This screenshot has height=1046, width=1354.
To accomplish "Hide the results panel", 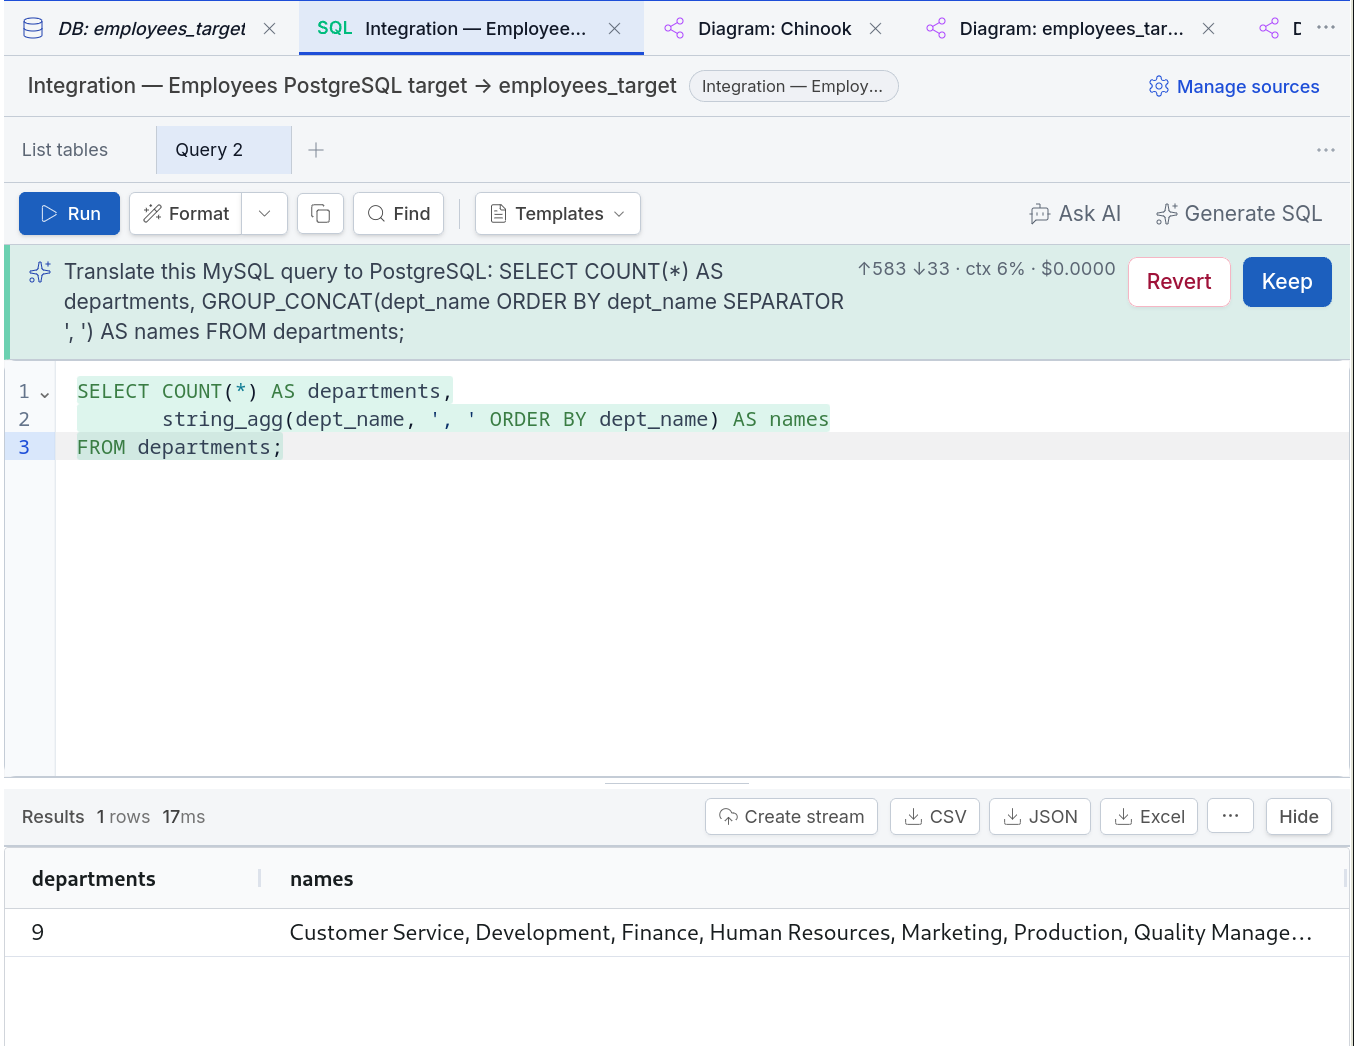I will [1299, 817].
